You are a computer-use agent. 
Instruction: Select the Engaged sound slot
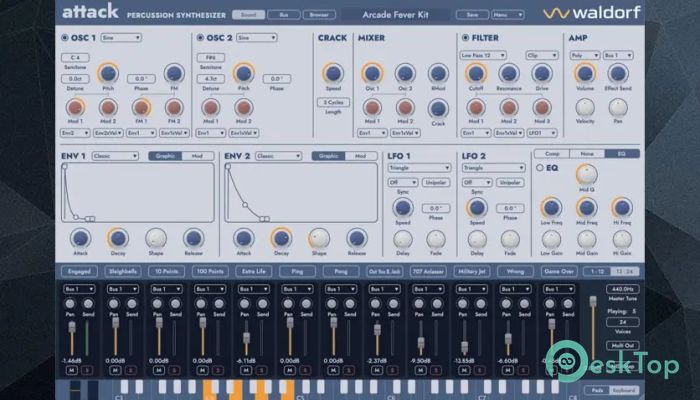click(x=79, y=271)
